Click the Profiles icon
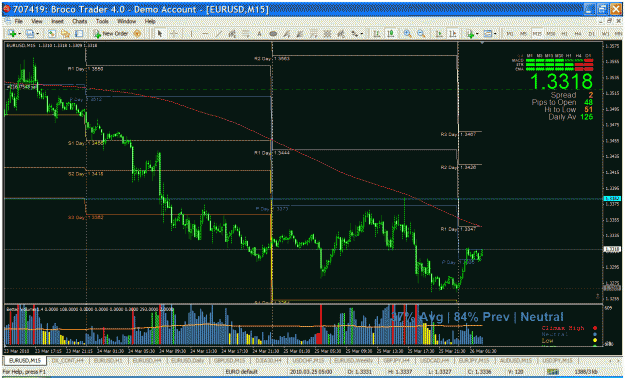This screenshot has width=625, height=378. (30, 34)
